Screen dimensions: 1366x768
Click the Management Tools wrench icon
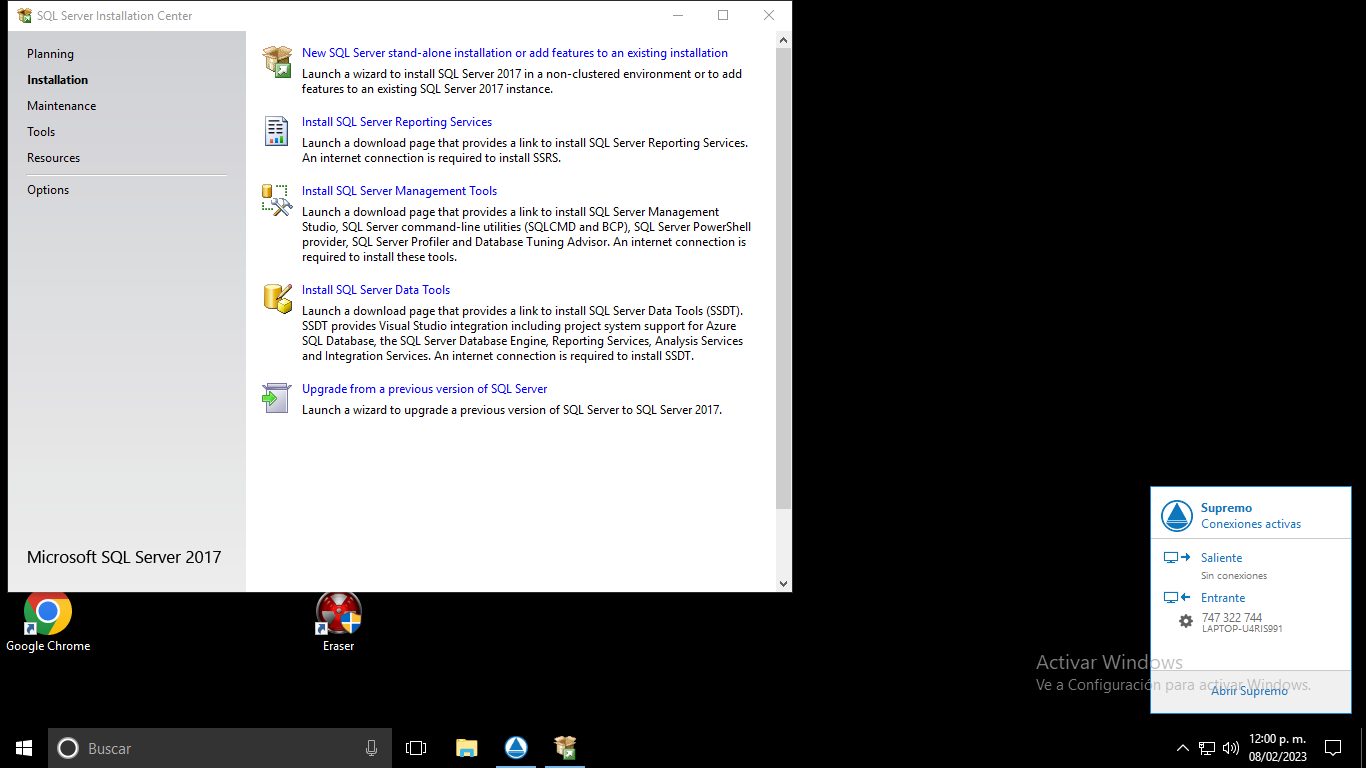click(x=276, y=199)
